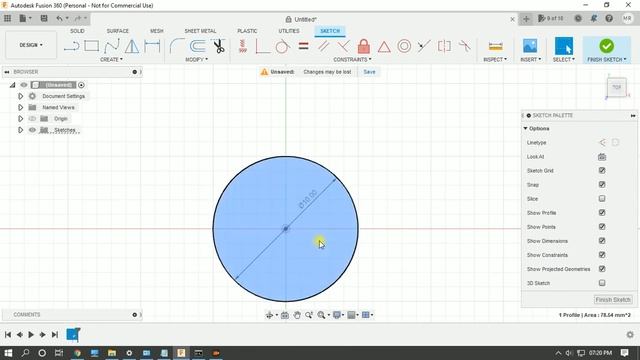Select the Line sketch tool
This screenshot has width=640, height=360.
point(71,46)
